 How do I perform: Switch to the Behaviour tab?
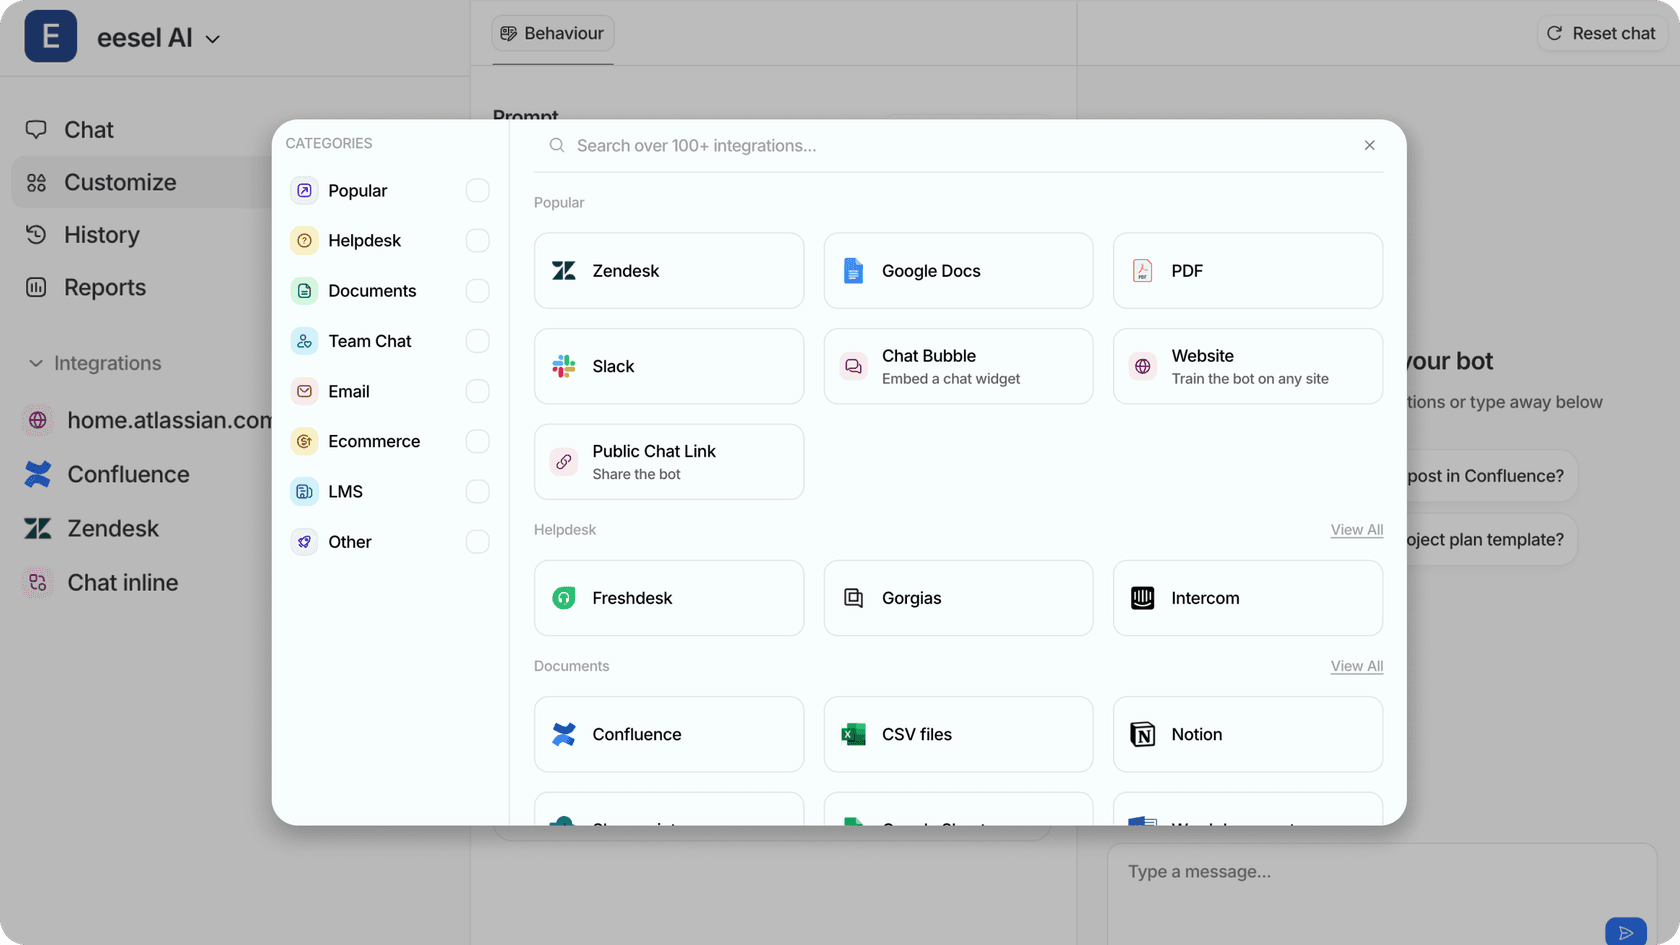[x=552, y=33]
